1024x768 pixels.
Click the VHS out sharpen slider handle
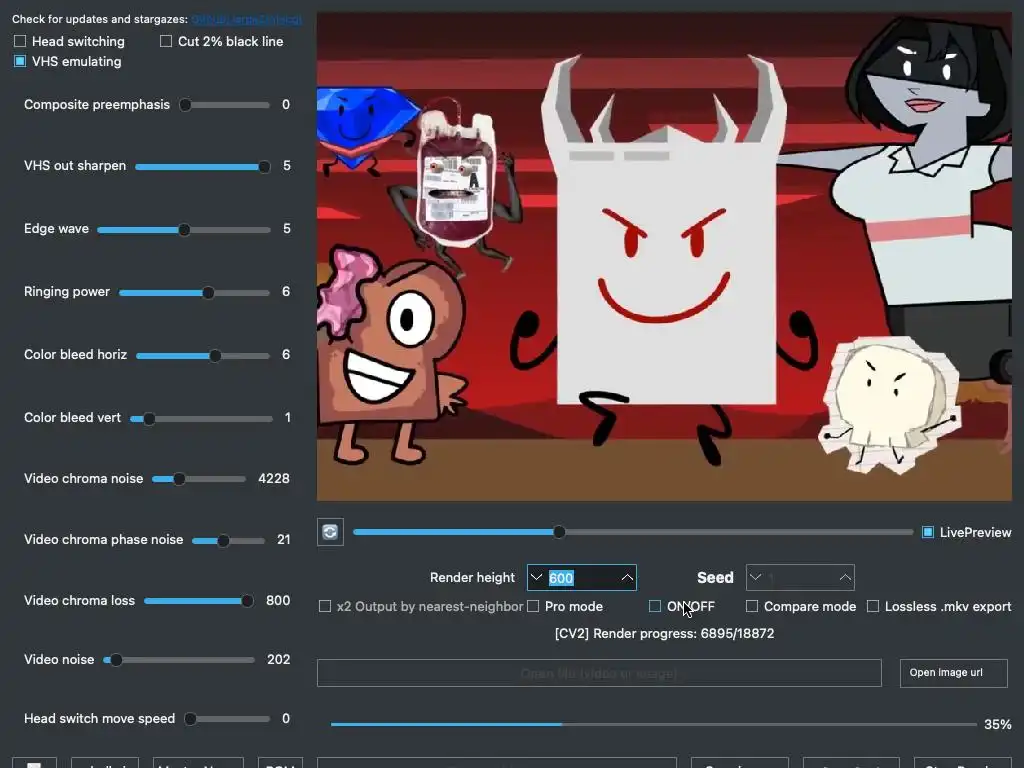pyautogui.click(x=264, y=167)
